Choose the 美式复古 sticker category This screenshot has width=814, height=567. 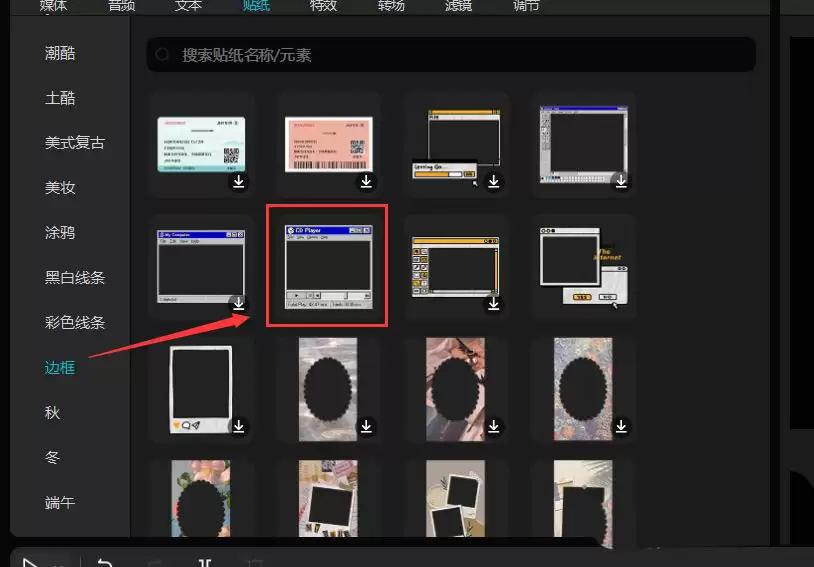pos(74,143)
